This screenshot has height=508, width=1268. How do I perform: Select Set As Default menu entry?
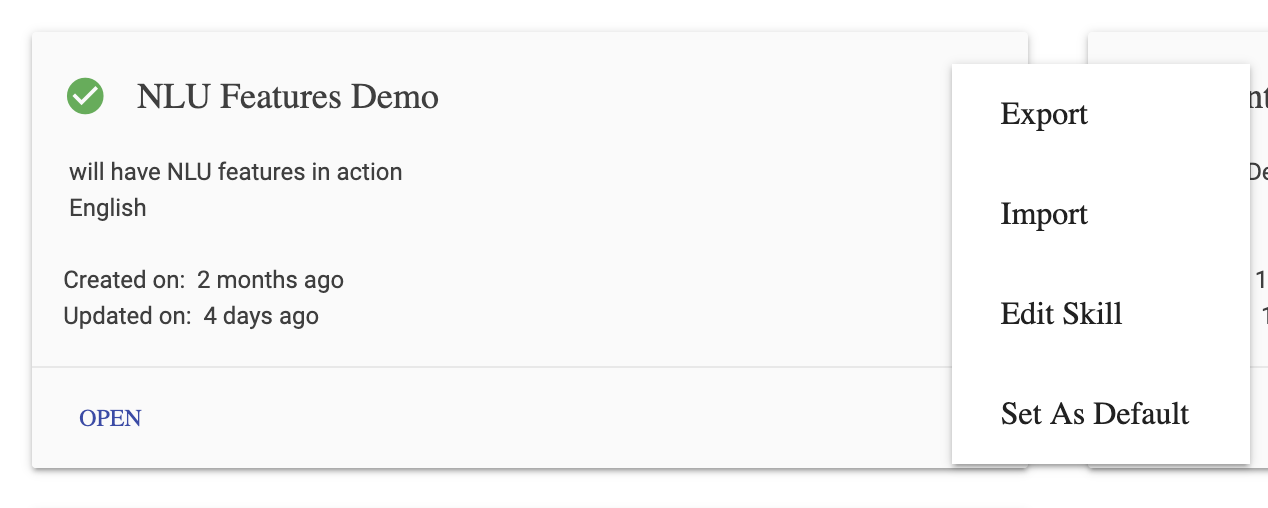[x=1094, y=414]
